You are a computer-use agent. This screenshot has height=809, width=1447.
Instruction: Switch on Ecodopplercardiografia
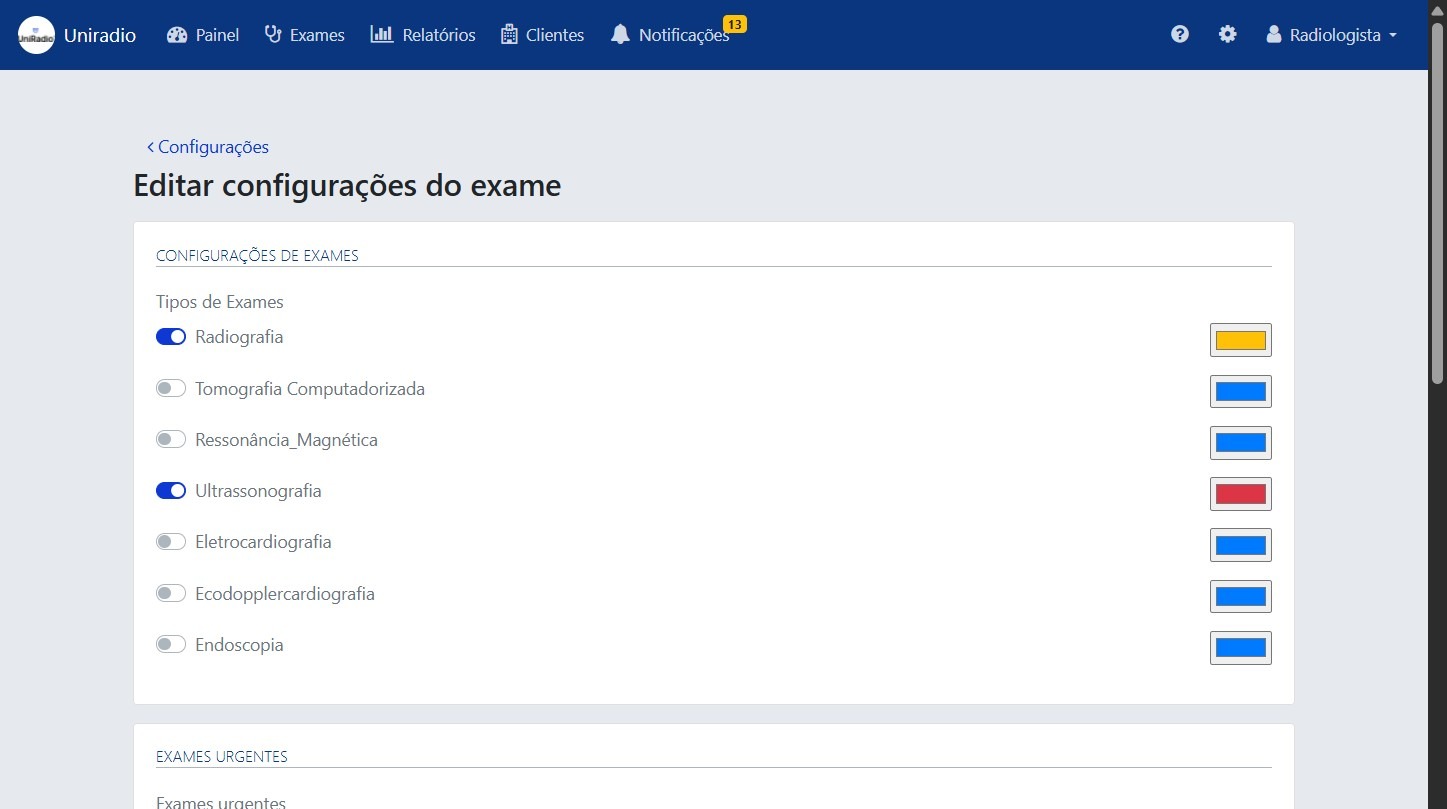pos(170,593)
